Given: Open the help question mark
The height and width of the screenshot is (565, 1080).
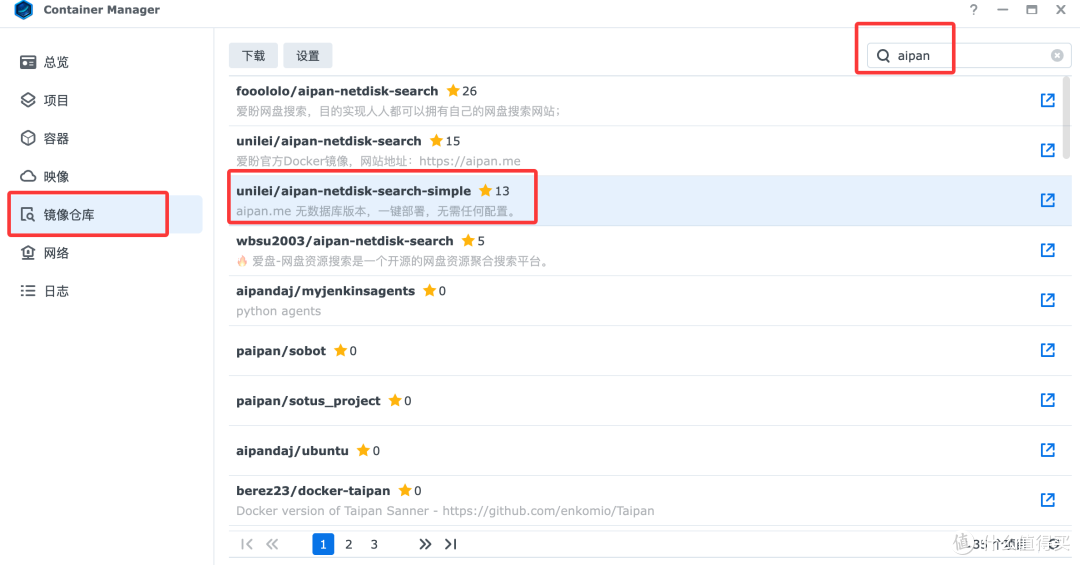Looking at the screenshot, I should pyautogui.click(x=973, y=10).
